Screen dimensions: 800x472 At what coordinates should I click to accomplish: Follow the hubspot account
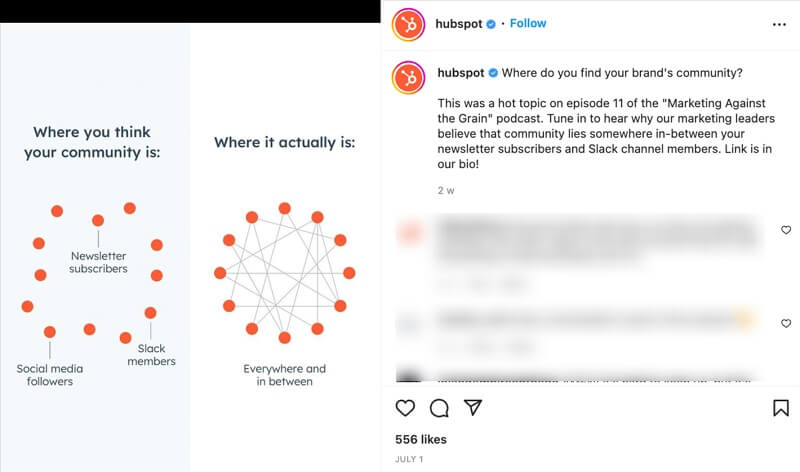pos(528,23)
